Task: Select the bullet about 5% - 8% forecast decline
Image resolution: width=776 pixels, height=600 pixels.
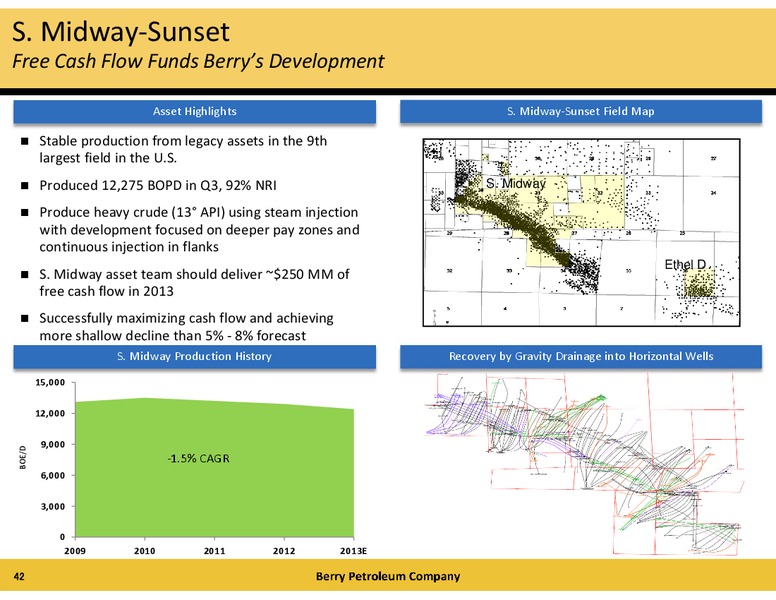Action: 186,327
